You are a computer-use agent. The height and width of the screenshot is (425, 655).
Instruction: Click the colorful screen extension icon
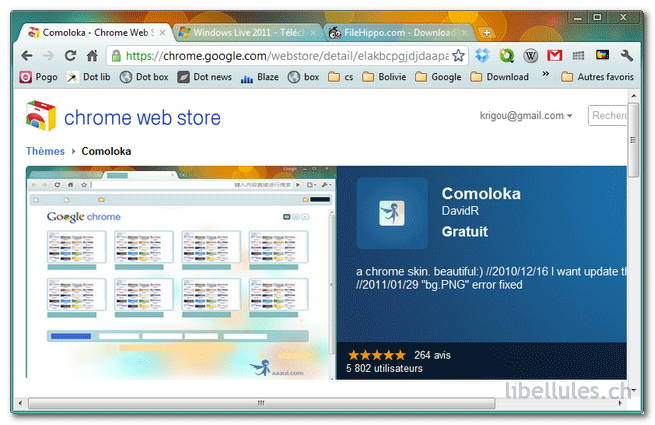602,55
